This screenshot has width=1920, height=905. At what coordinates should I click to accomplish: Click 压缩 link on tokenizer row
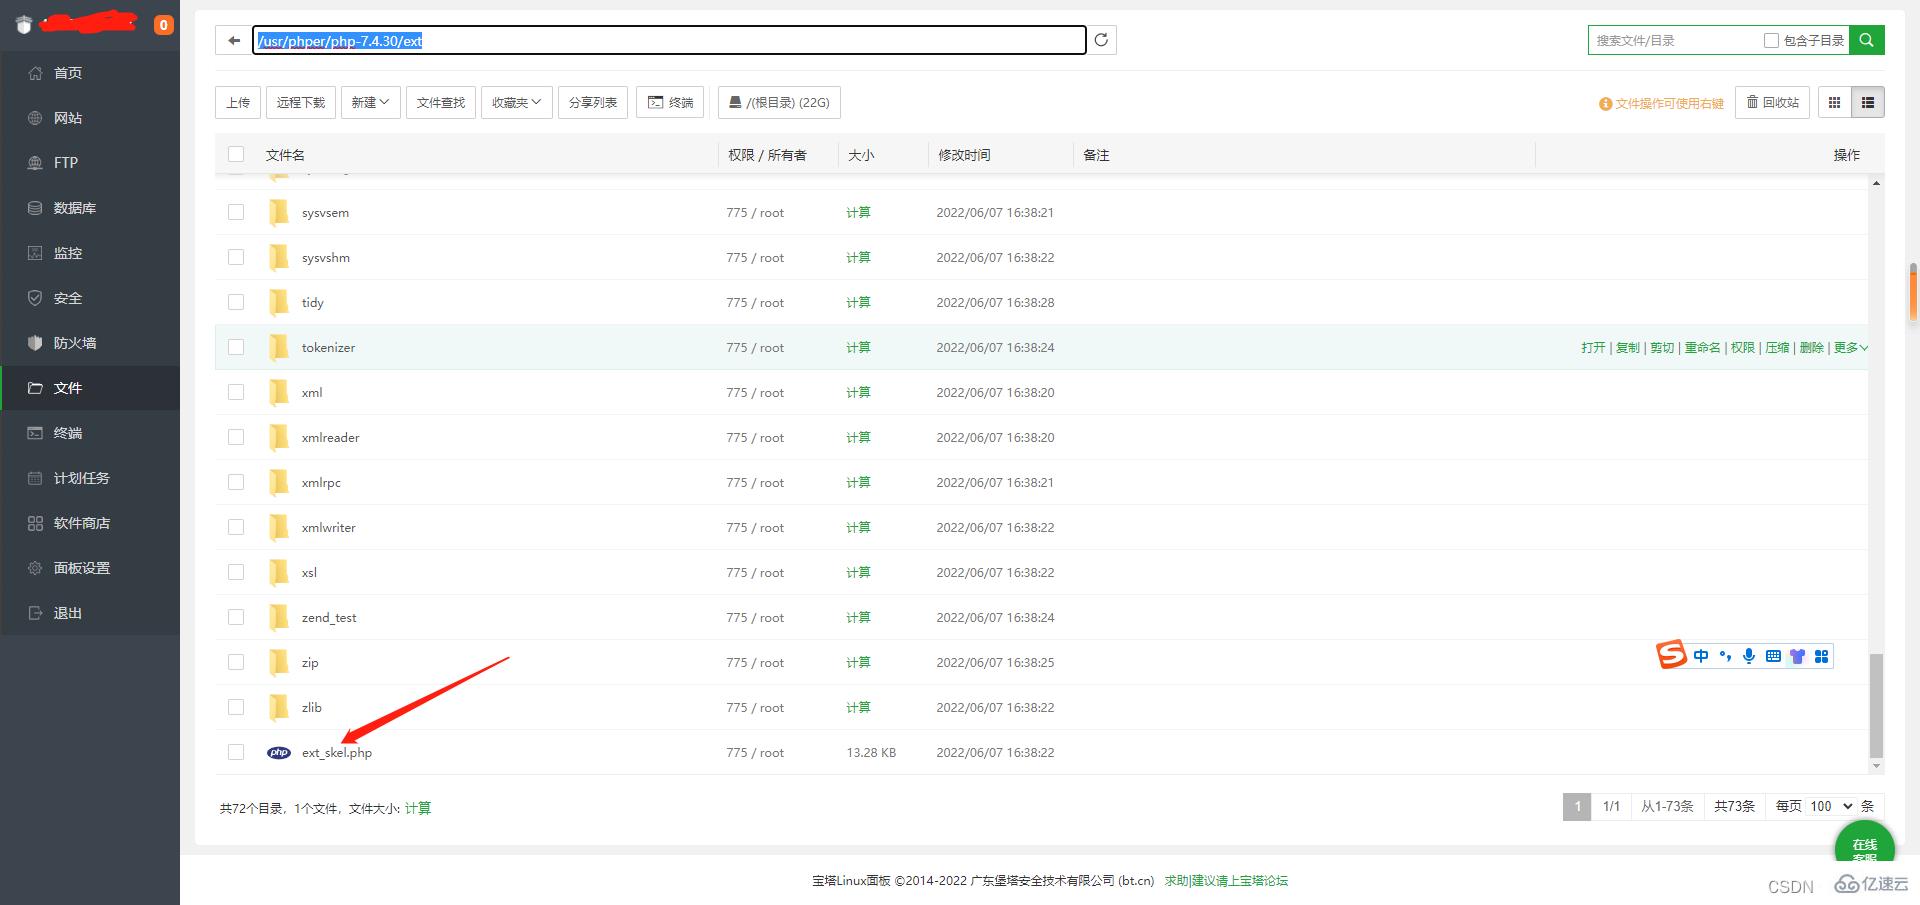click(1777, 347)
